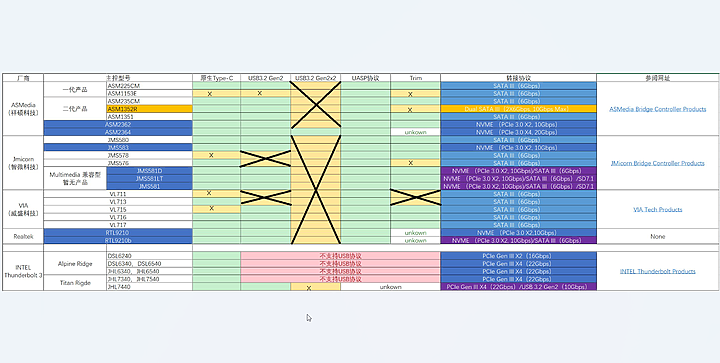Click the ASM1153E model cell
Image resolution: width=720 pixels, height=363 pixels.
149,93
